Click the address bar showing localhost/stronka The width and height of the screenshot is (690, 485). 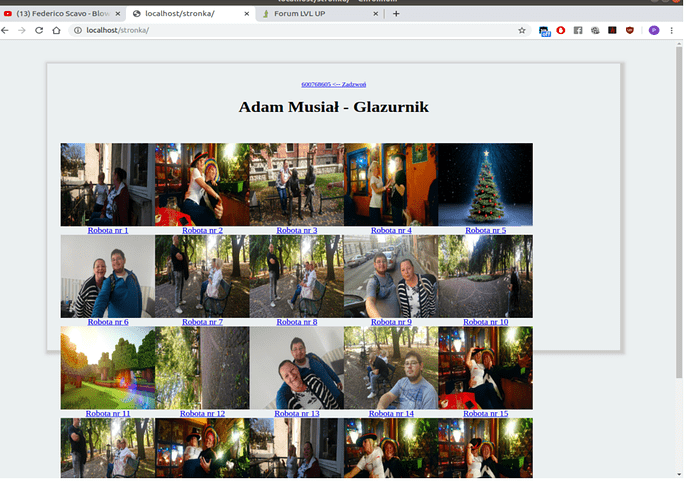[300, 31]
